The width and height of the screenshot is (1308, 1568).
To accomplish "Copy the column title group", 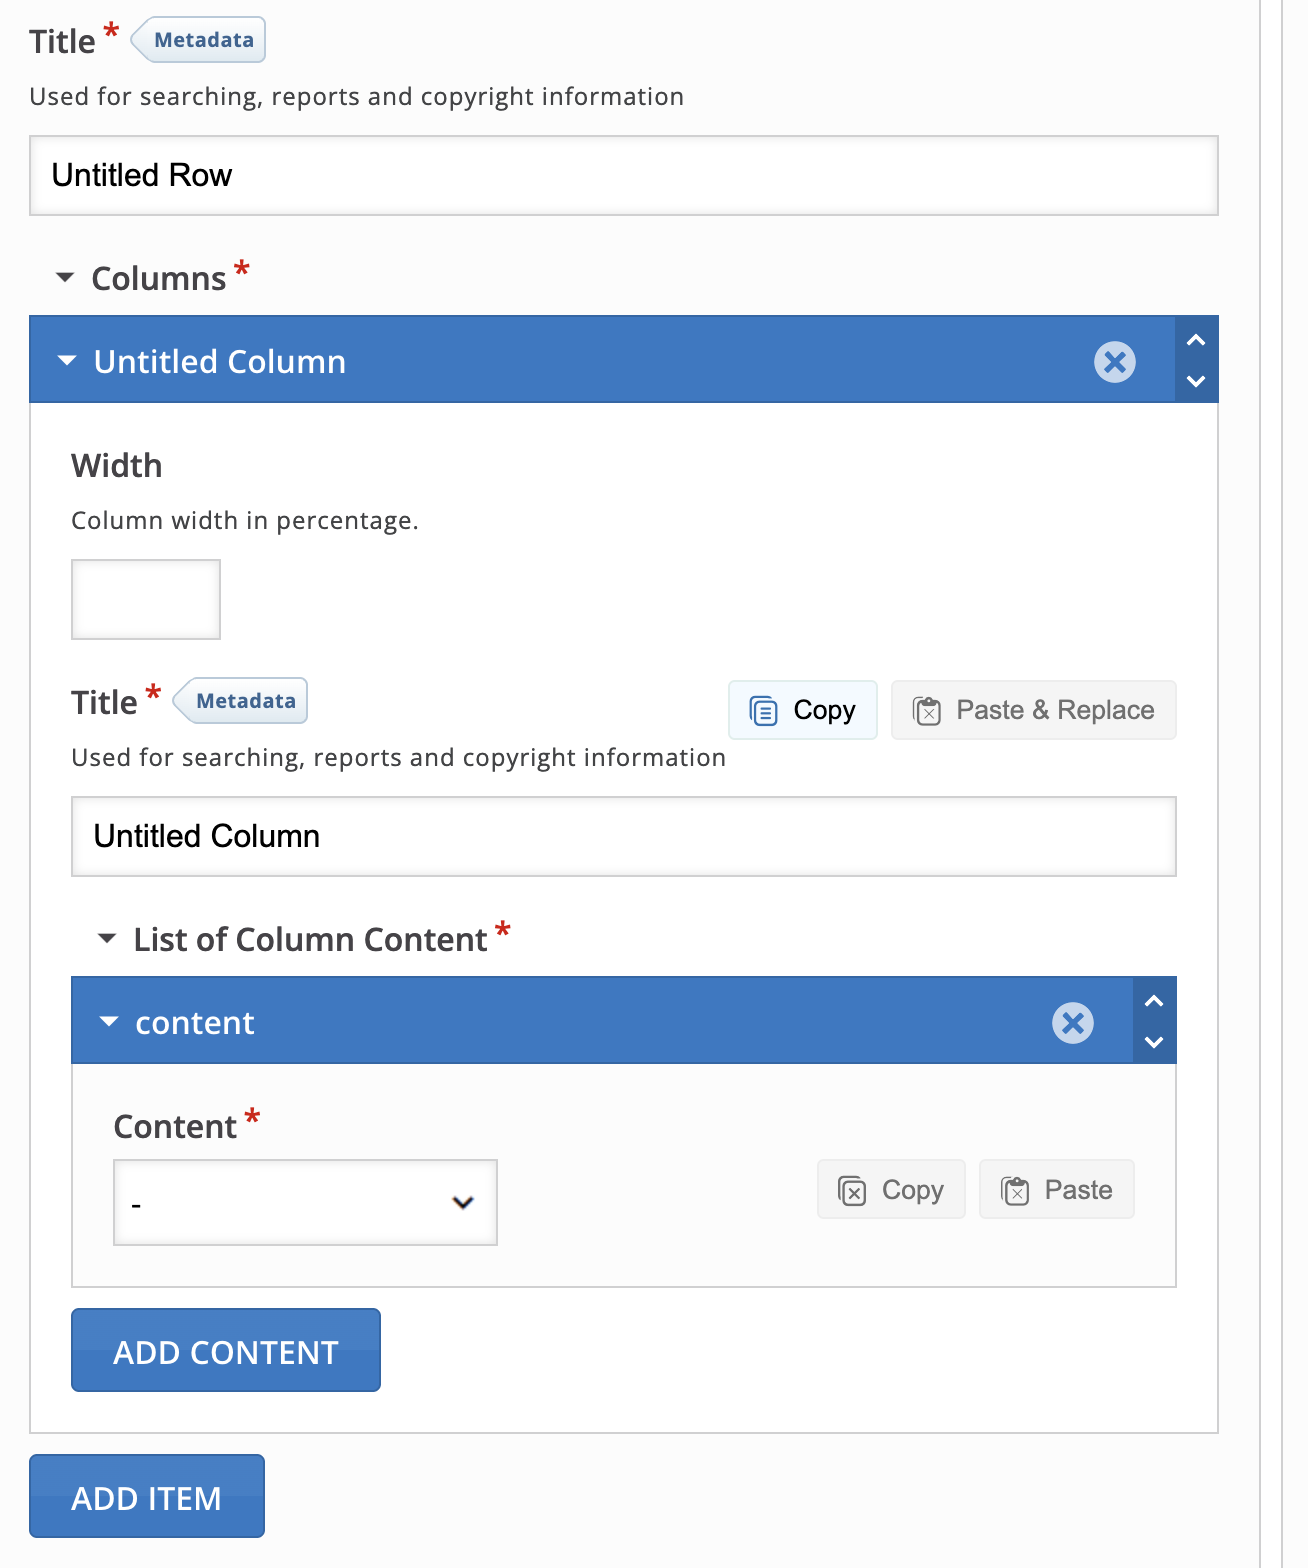I will 803,710.
